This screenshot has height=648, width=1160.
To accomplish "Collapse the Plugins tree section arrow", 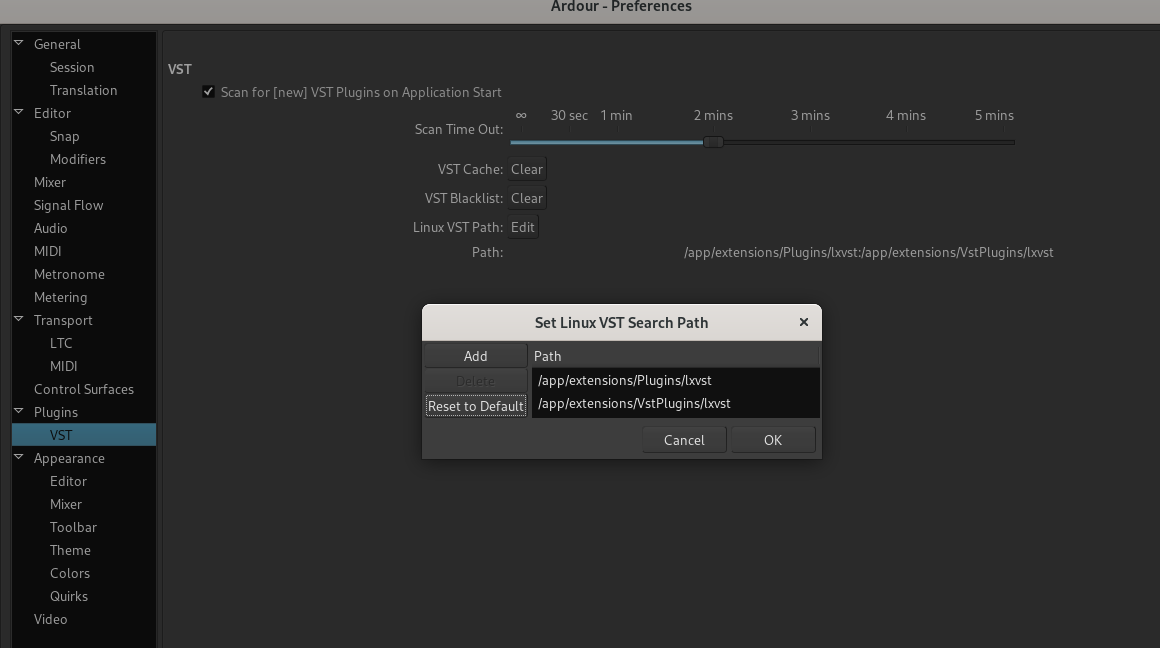I will pyautogui.click(x=18, y=411).
